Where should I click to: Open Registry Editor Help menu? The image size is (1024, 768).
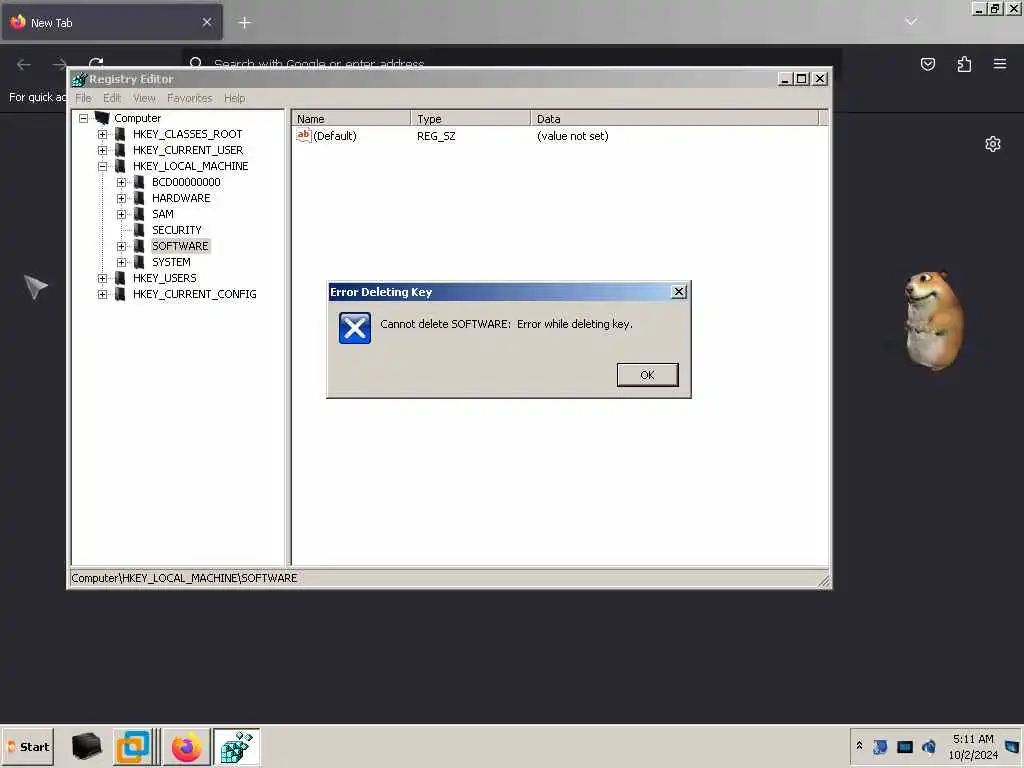point(234,98)
